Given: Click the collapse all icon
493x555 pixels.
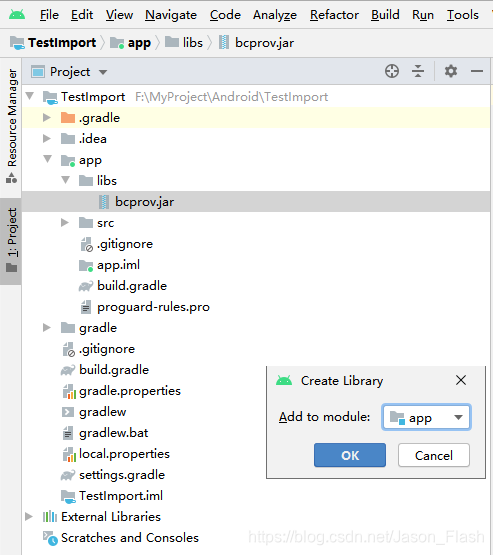Looking at the screenshot, I should click(x=418, y=71).
